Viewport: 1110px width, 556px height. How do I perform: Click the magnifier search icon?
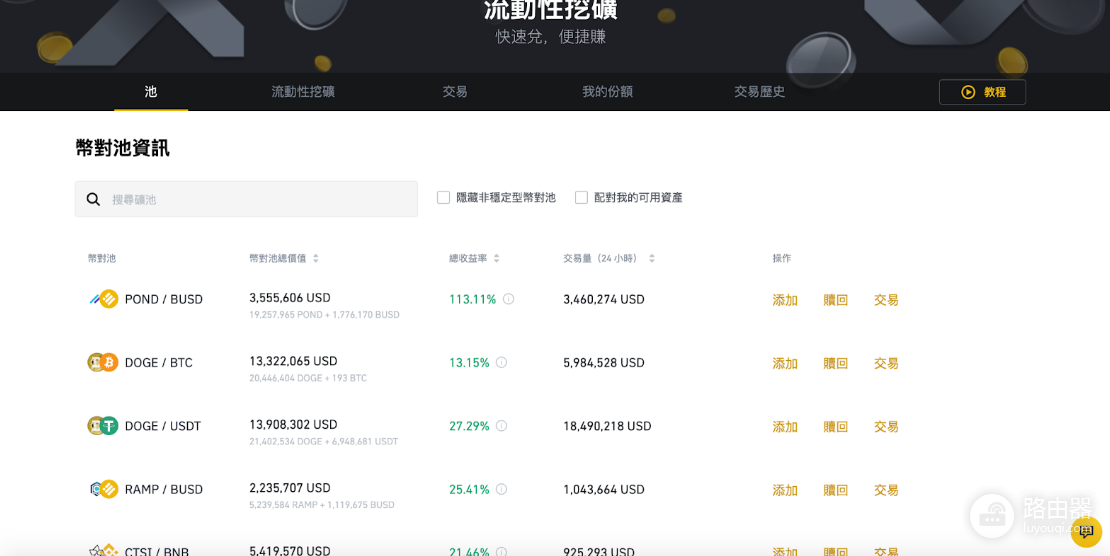93,199
